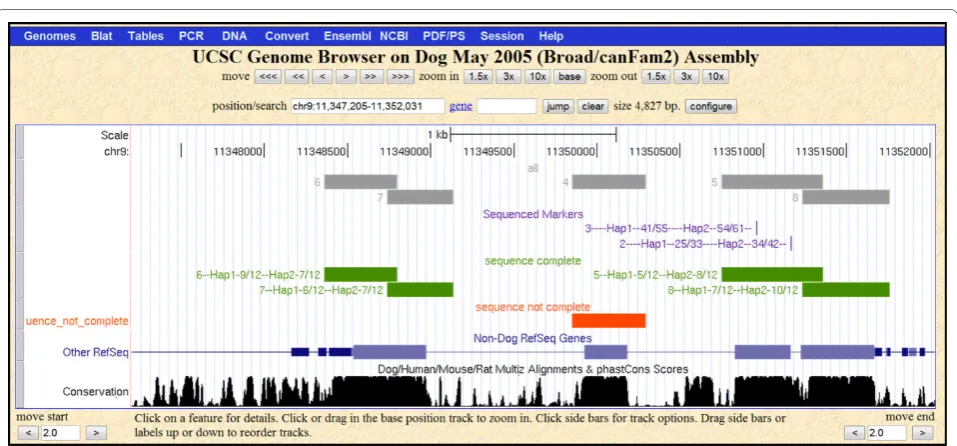Move slightly right with > button

[346, 77]
